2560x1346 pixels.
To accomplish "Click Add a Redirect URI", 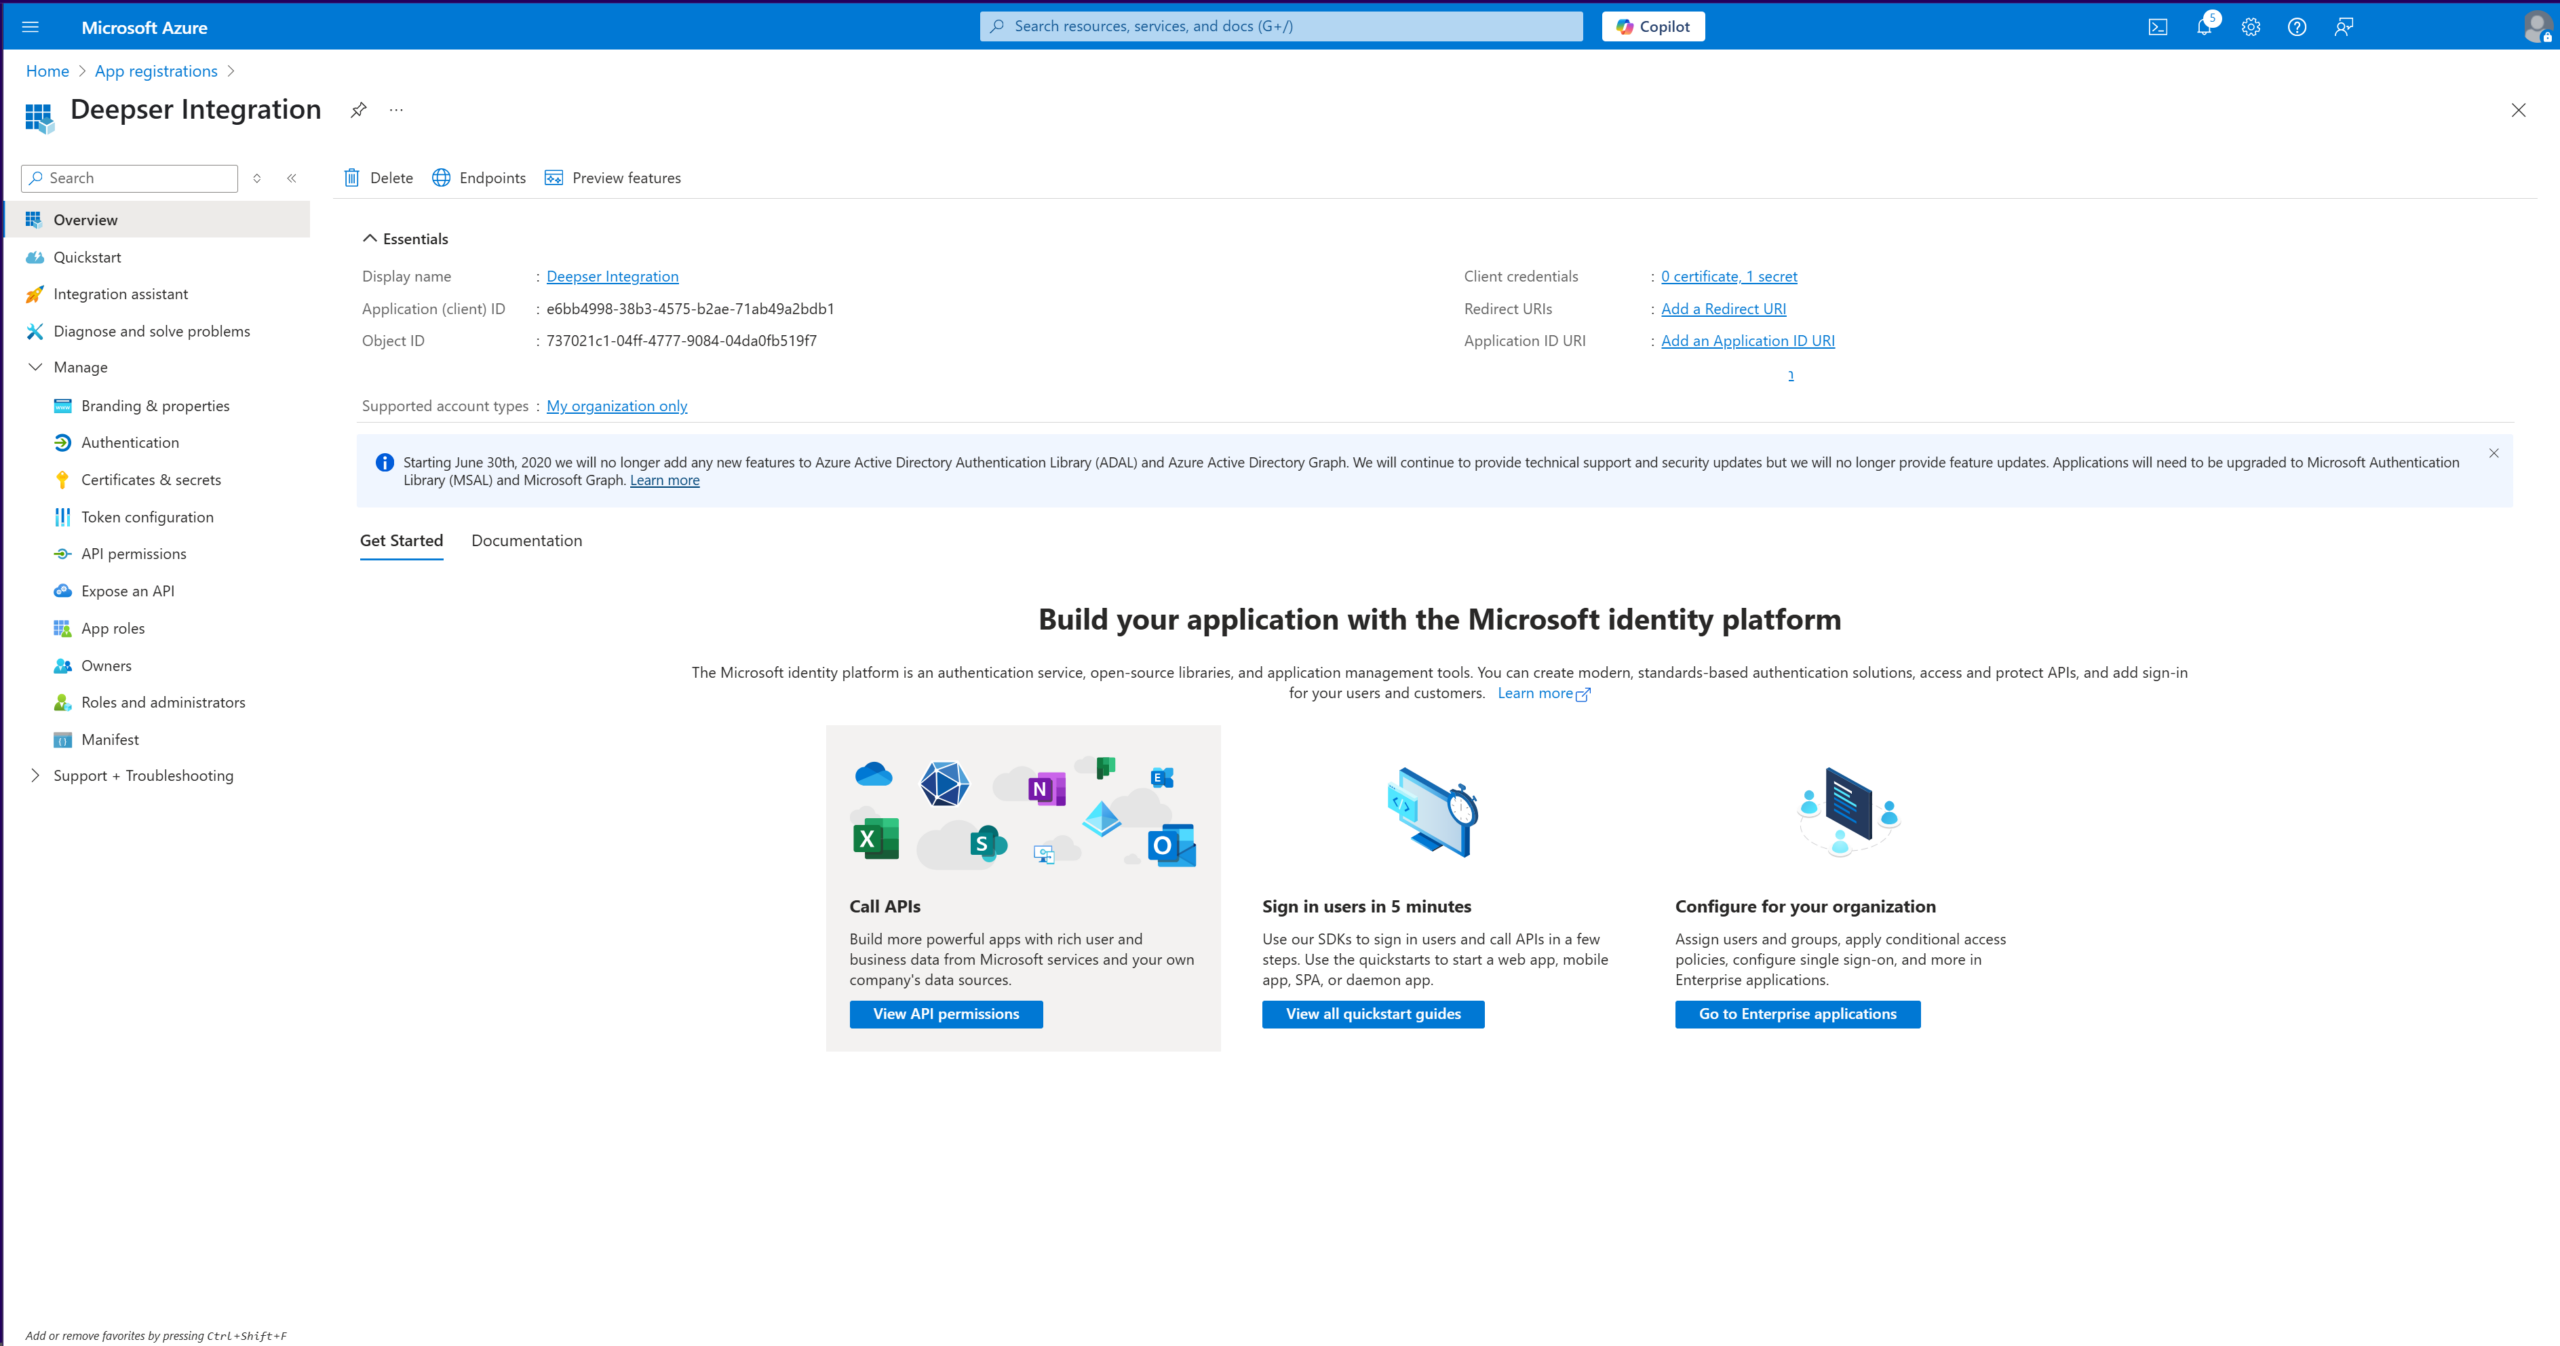I will pos(1723,309).
